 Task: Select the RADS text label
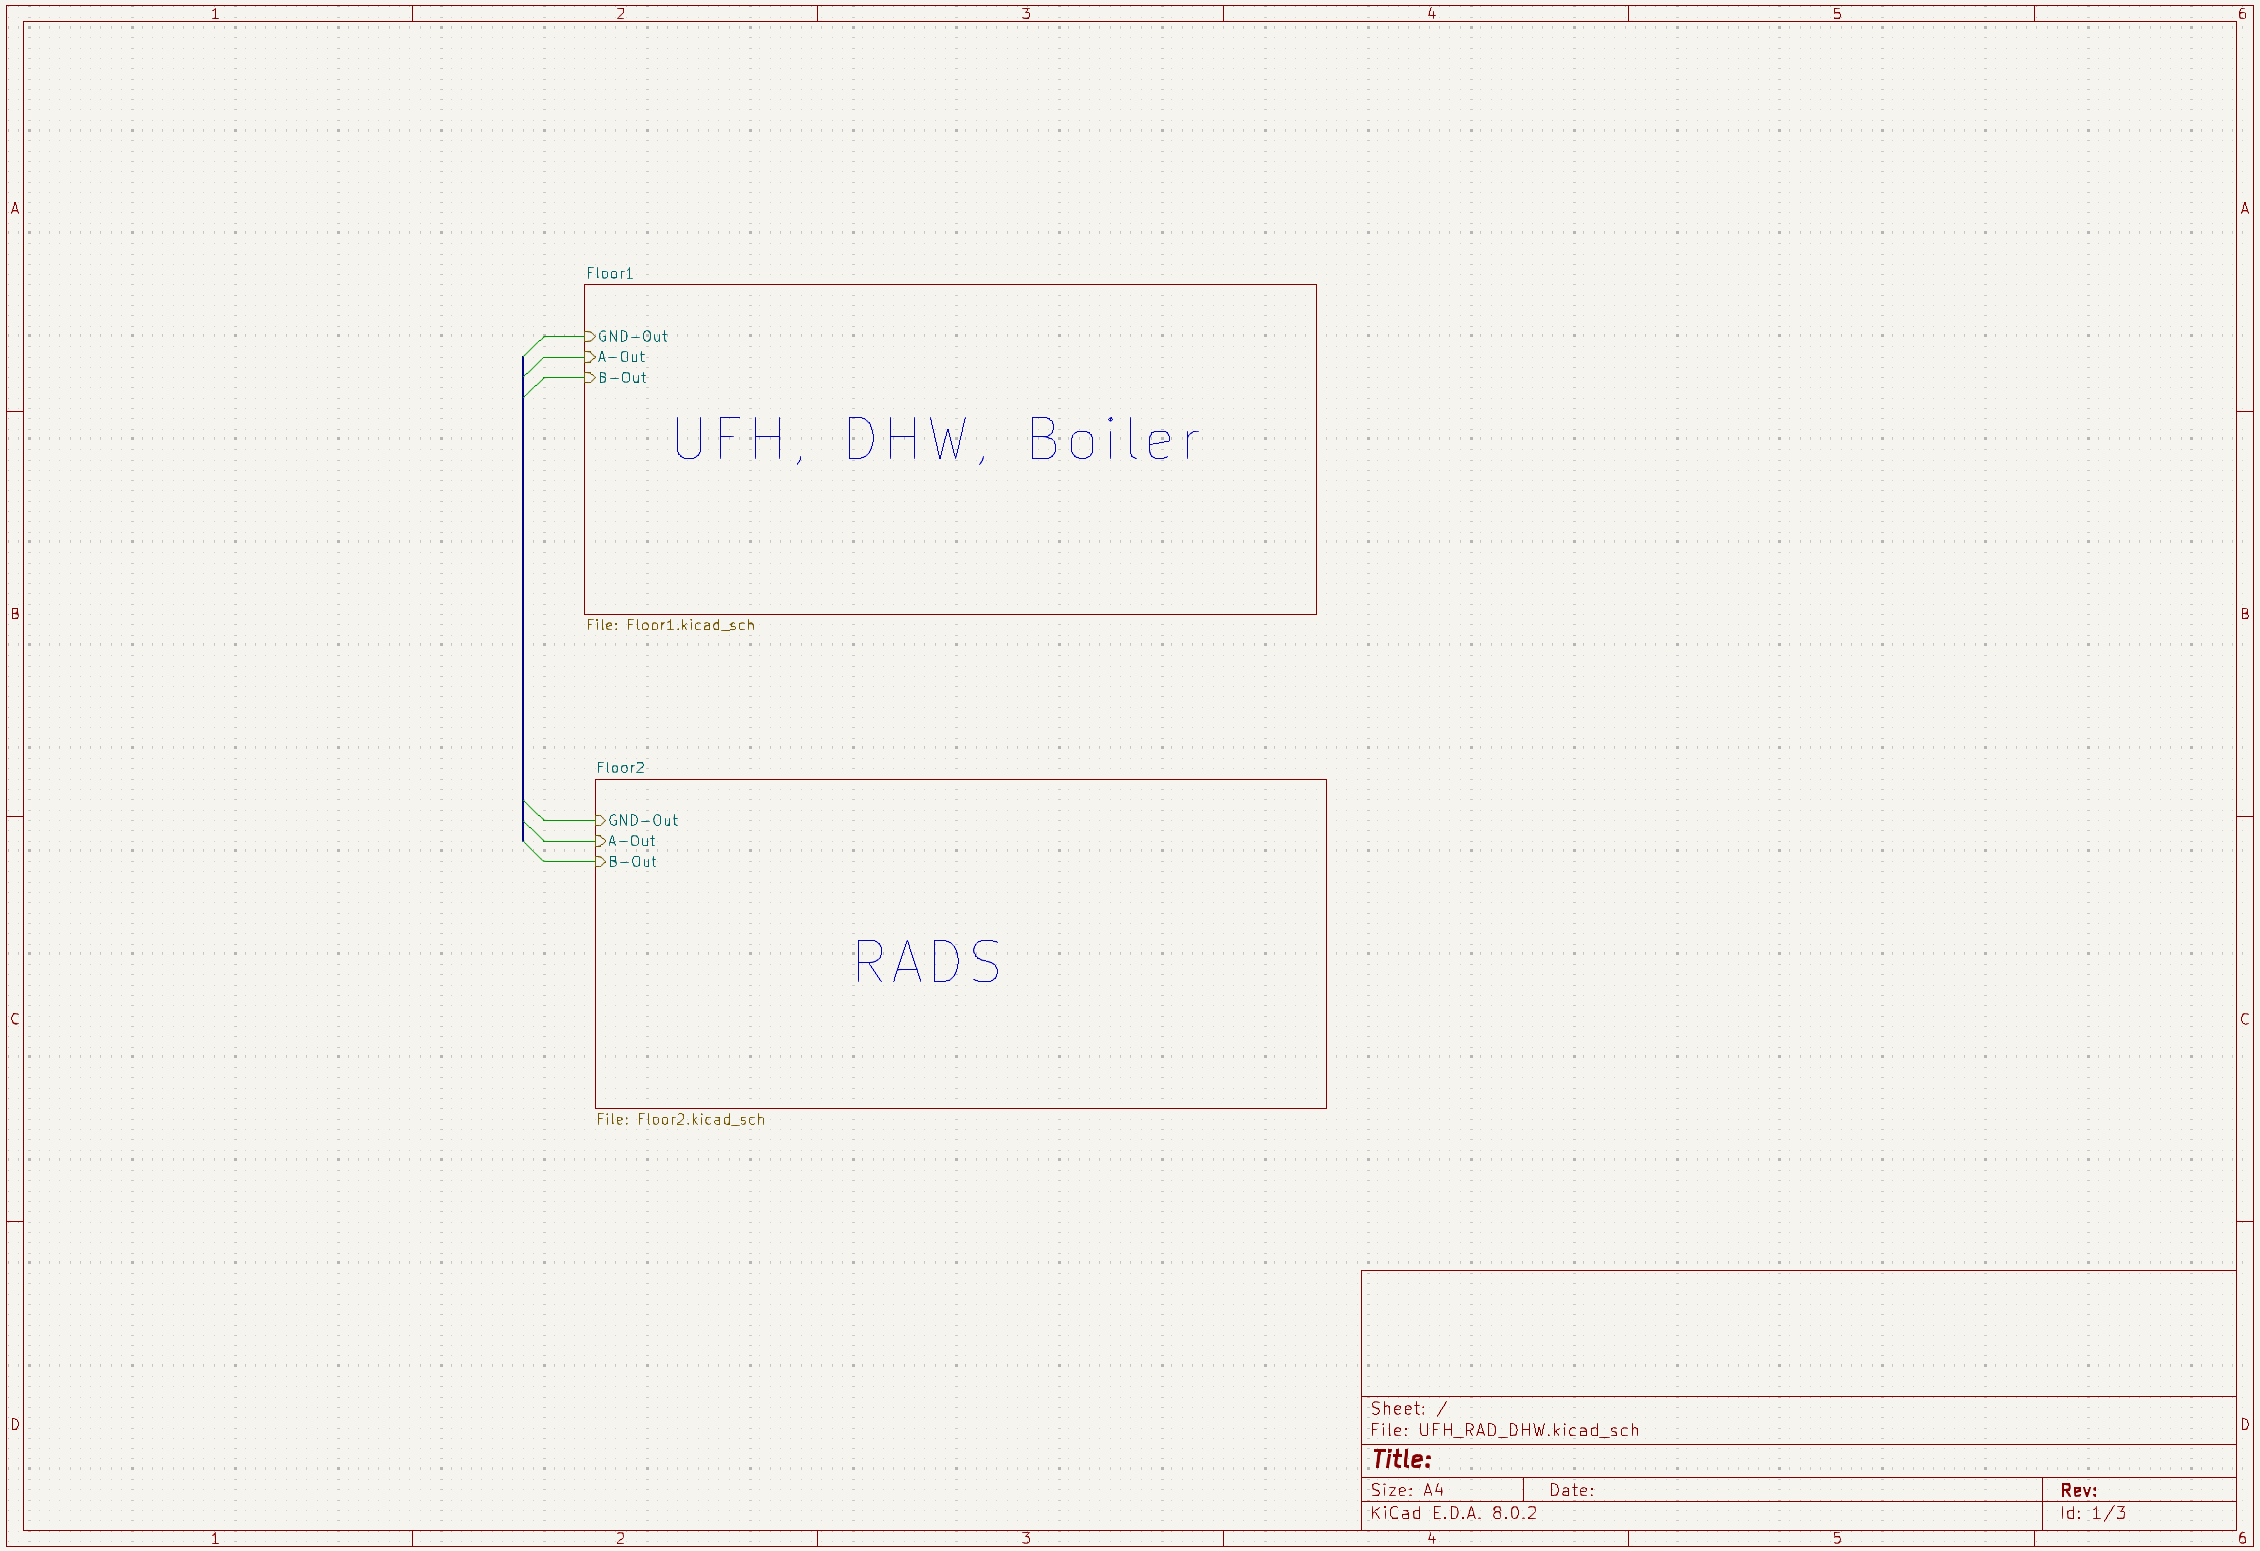927,962
